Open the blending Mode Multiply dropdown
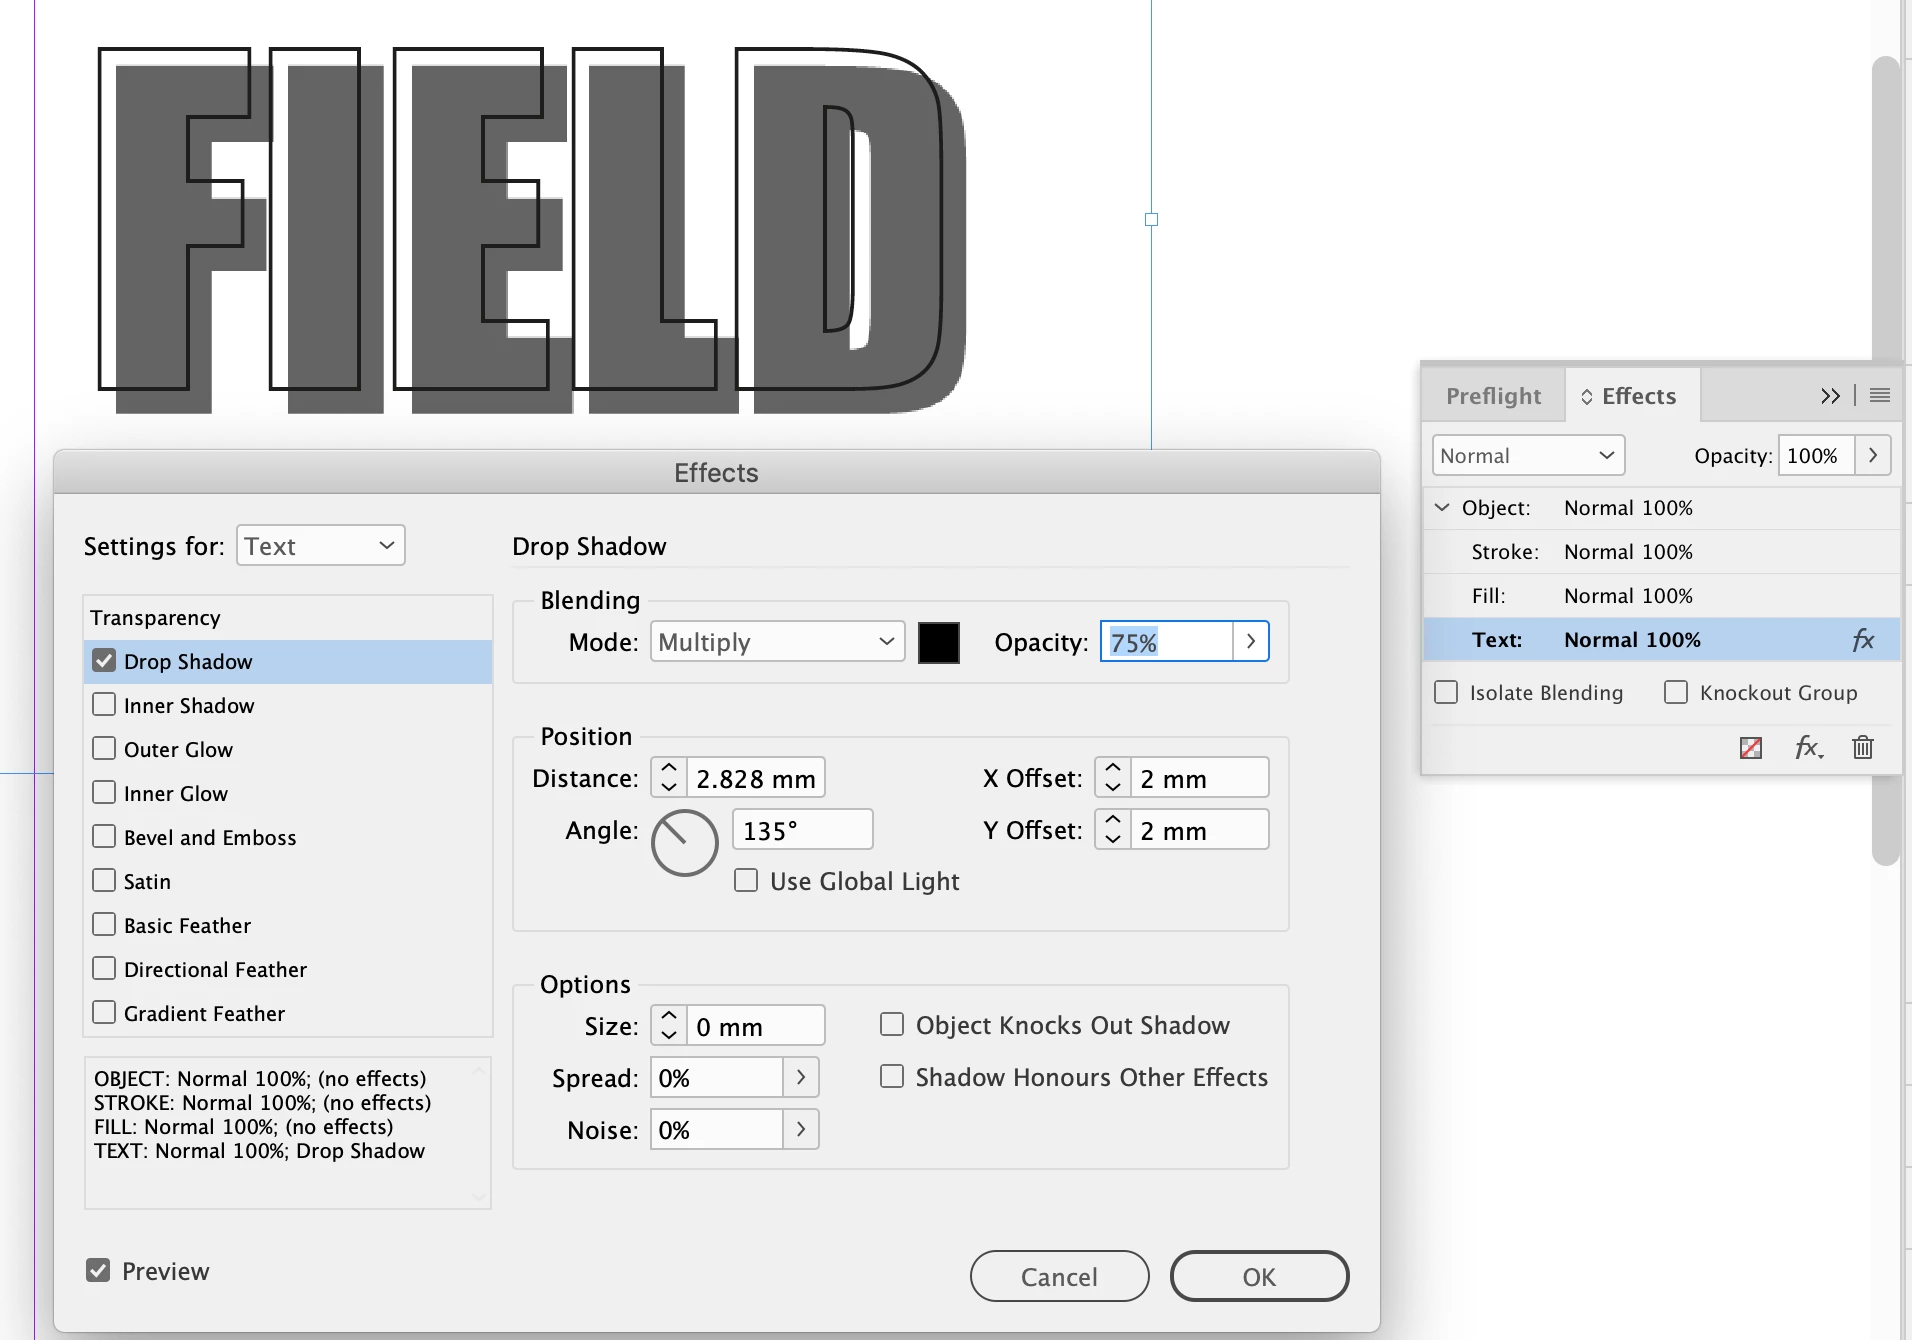The height and width of the screenshot is (1340, 1912). pyautogui.click(x=778, y=642)
